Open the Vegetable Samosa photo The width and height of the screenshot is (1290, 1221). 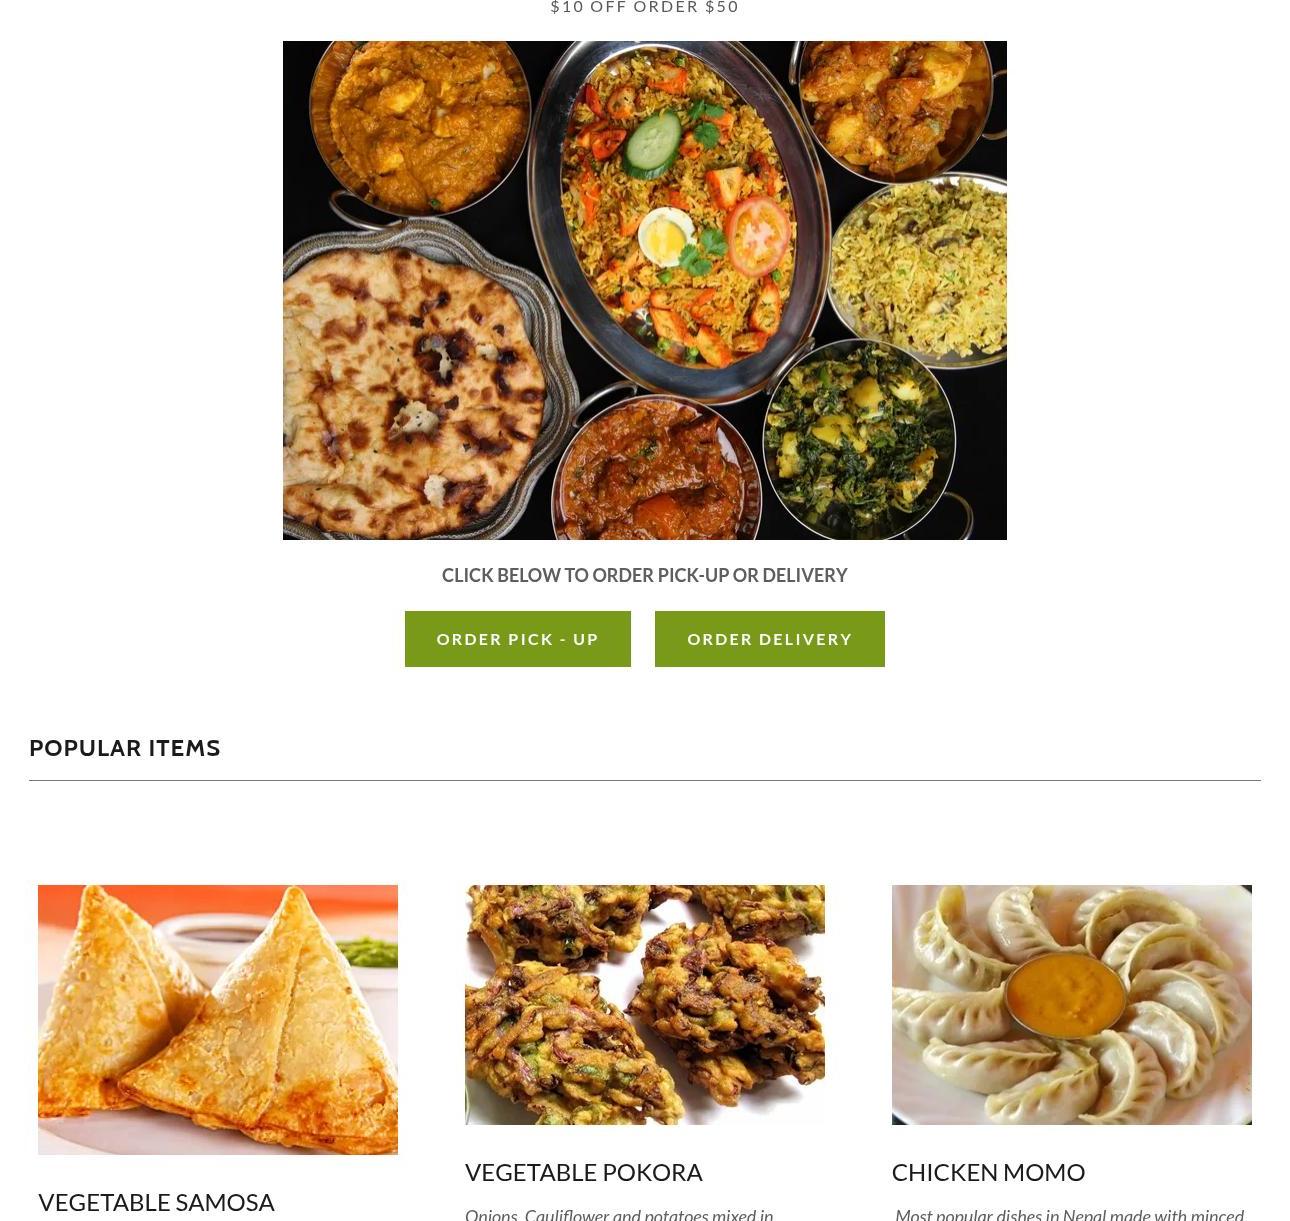coord(218,1020)
